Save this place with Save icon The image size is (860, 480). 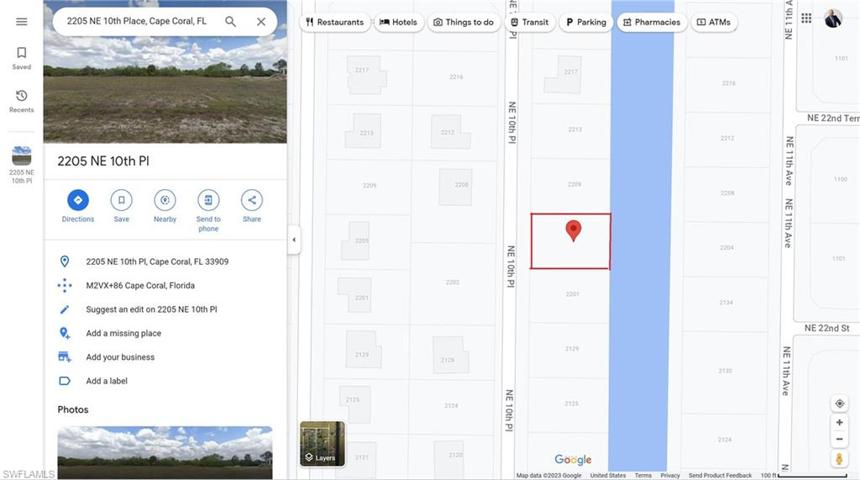[x=121, y=206]
